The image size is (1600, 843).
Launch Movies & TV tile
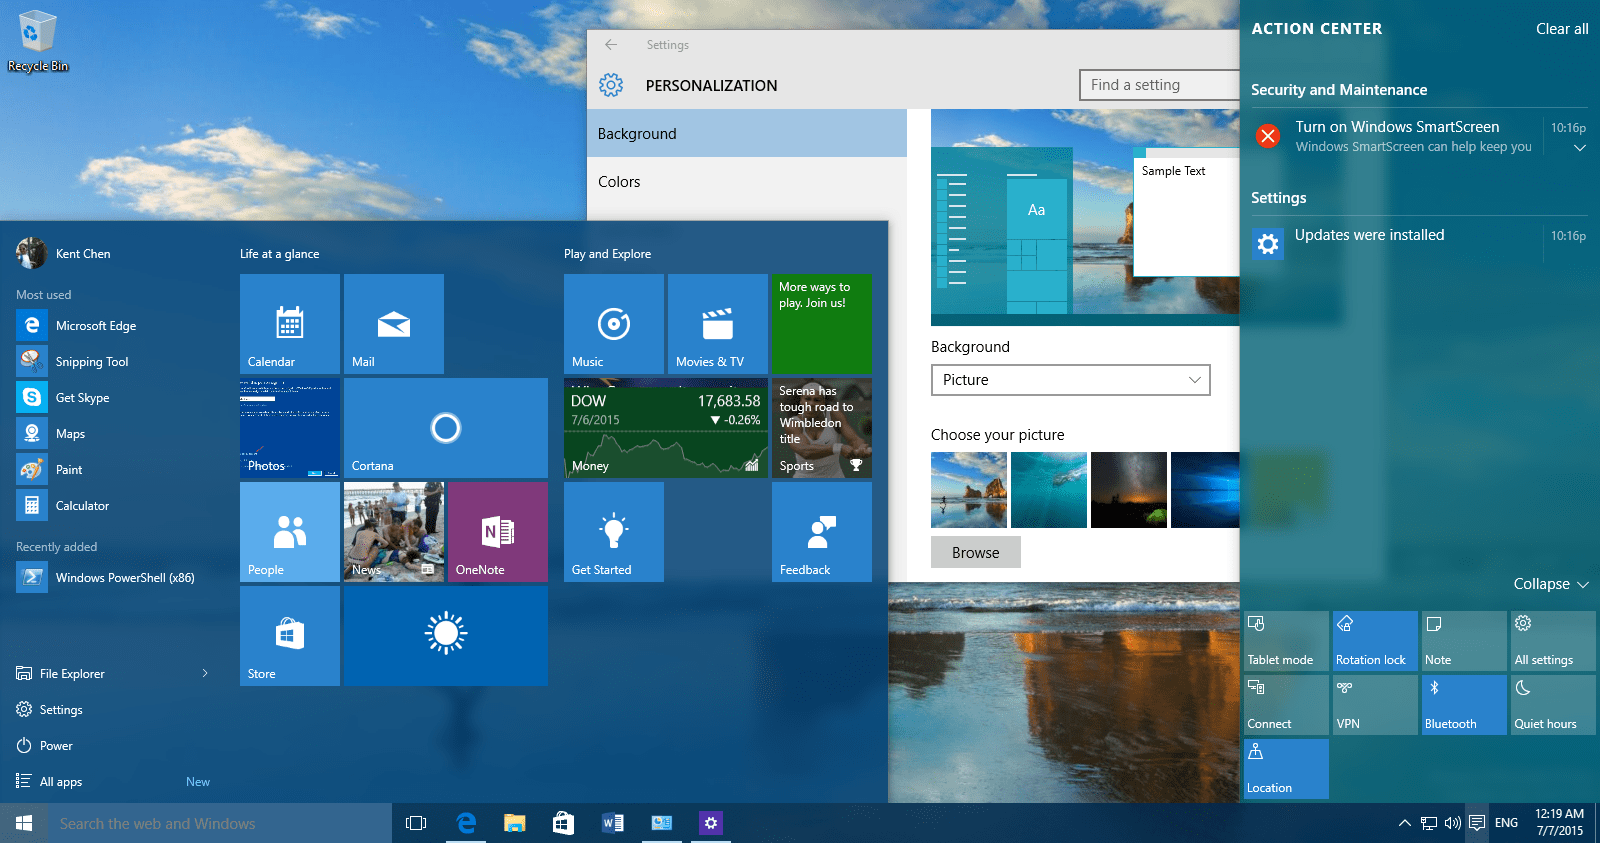point(717,324)
